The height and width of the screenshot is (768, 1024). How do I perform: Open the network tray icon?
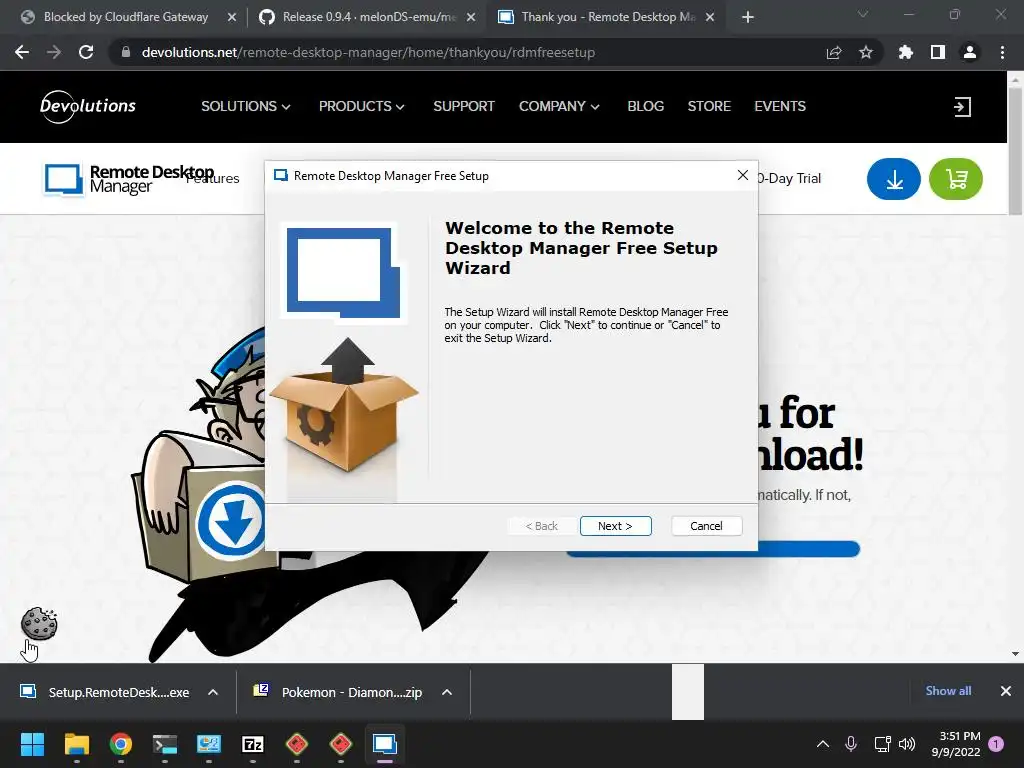(x=882, y=744)
